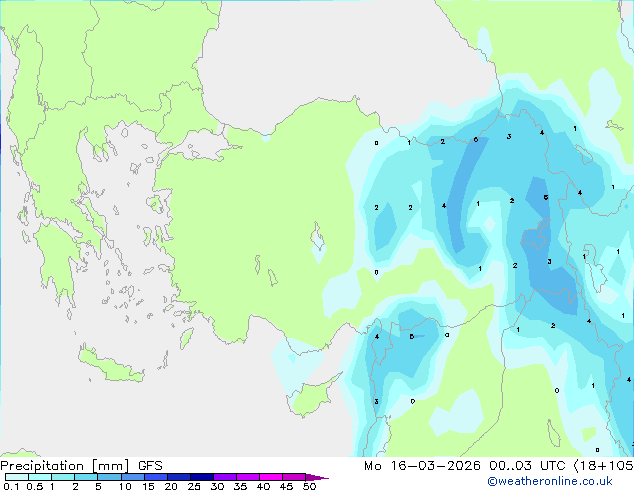Select the legend swatch between 0.1 and 0.5
This screenshot has height=490, width=634.
click(17, 477)
